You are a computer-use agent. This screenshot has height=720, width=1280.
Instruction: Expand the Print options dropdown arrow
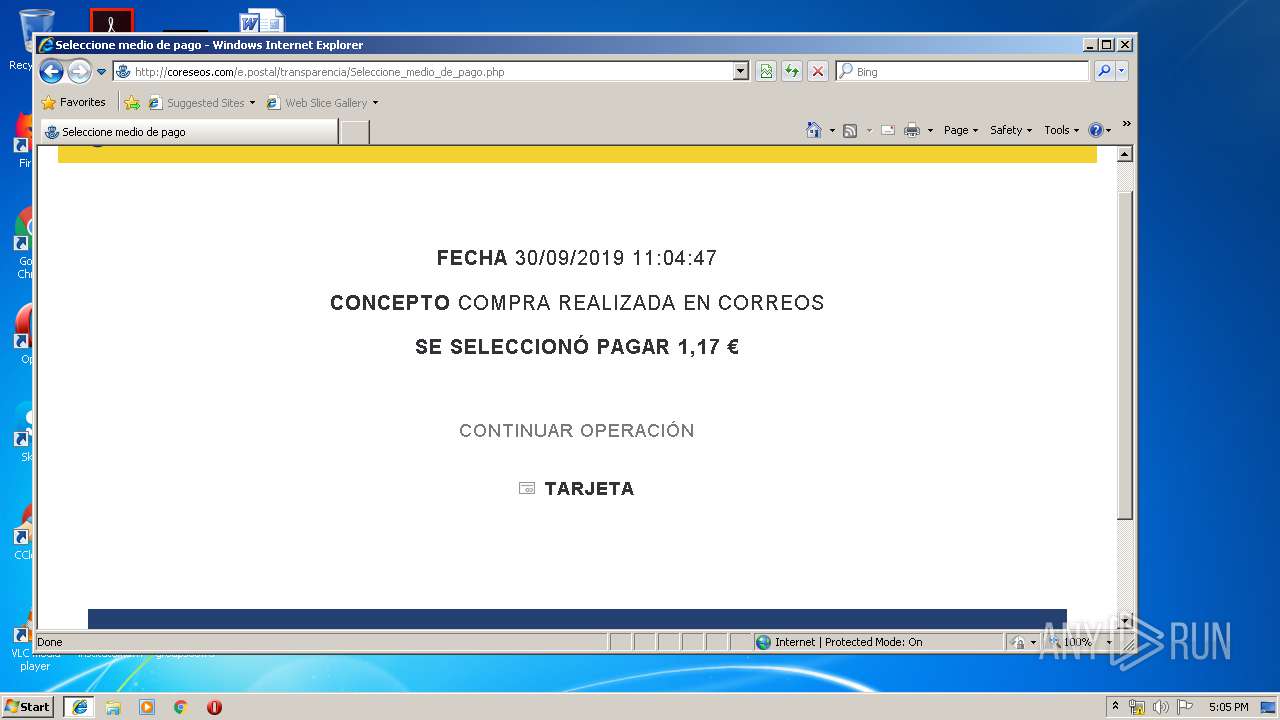[x=930, y=131]
